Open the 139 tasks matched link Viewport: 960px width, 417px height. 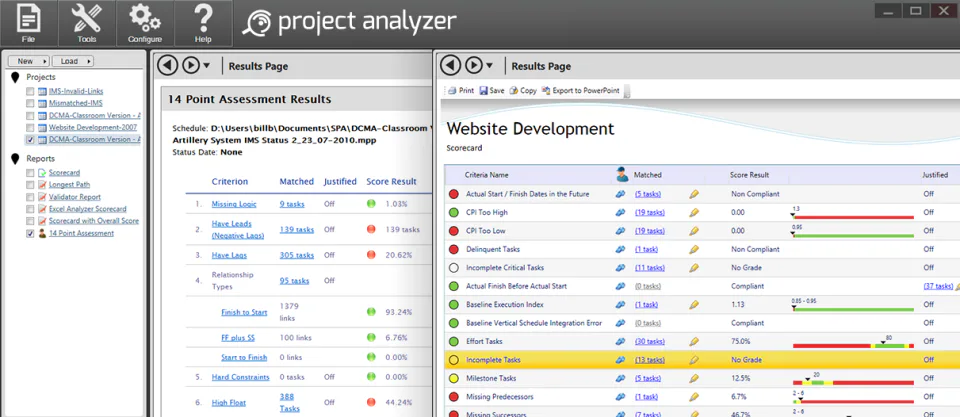[x=297, y=230]
